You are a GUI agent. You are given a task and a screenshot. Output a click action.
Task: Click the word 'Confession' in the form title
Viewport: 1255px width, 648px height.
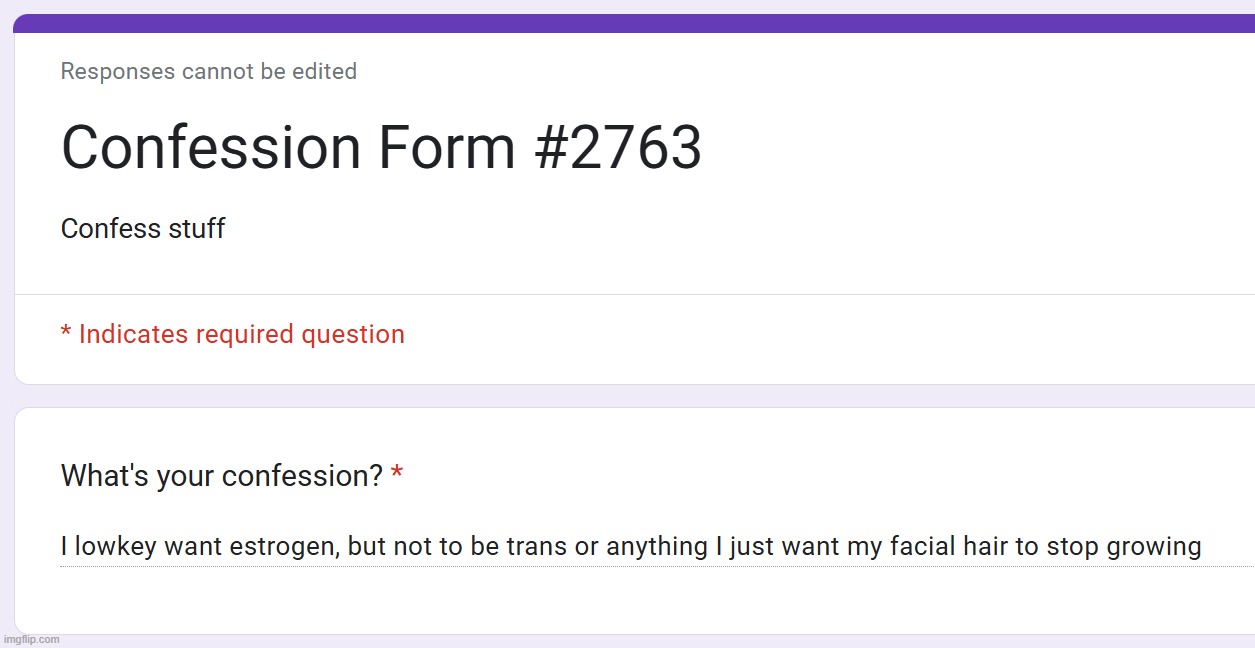pos(211,148)
